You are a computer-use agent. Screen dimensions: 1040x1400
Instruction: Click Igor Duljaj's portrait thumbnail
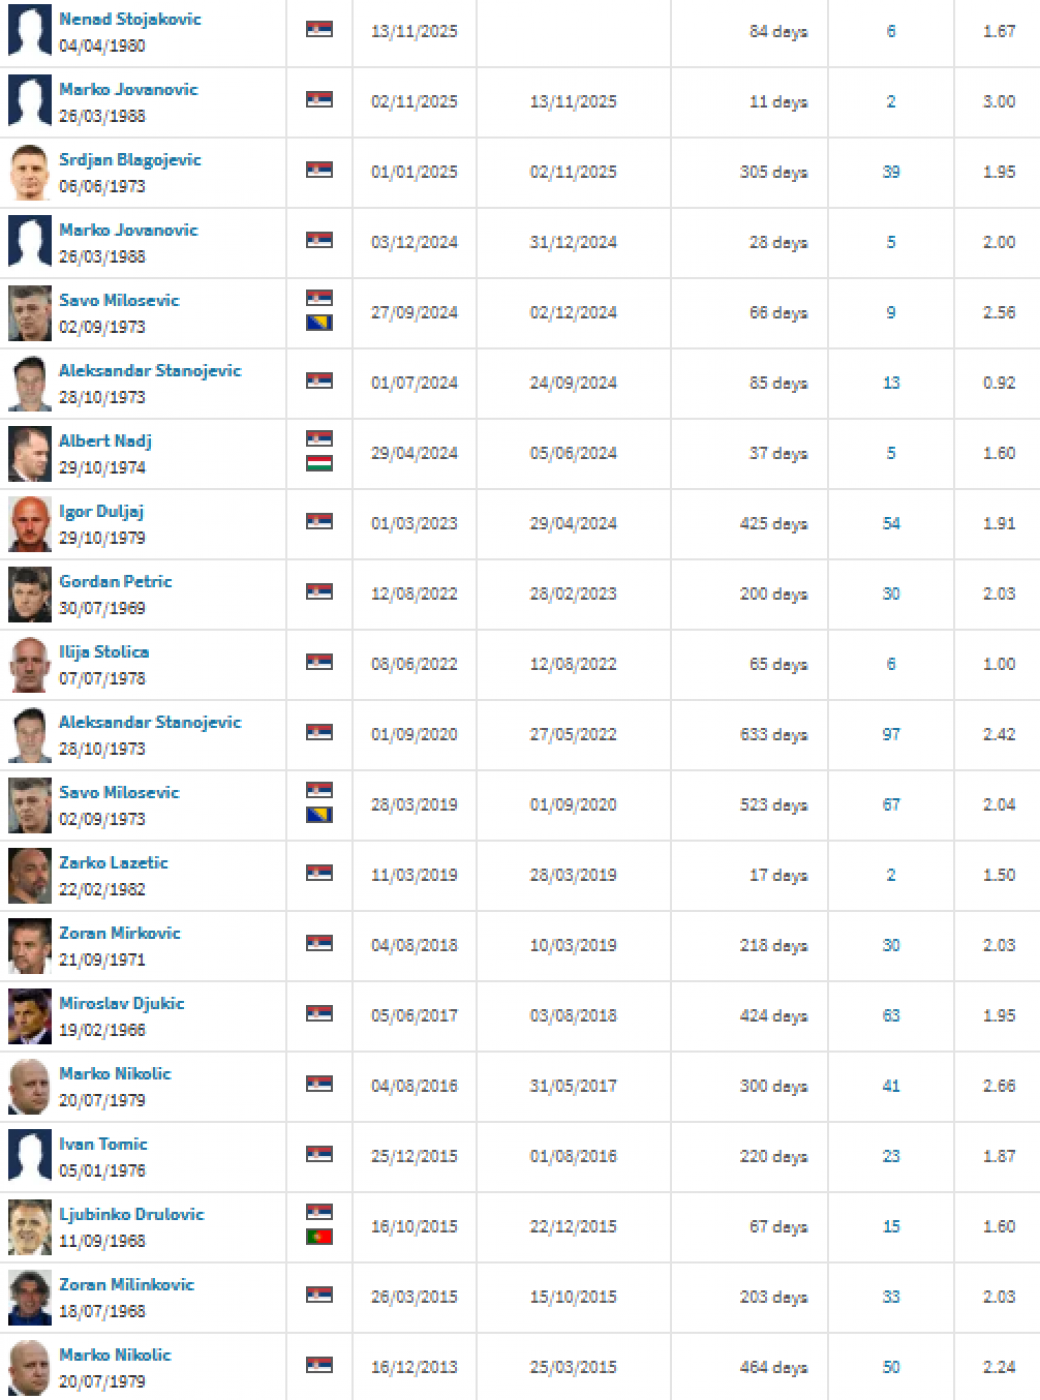pyautogui.click(x=29, y=524)
